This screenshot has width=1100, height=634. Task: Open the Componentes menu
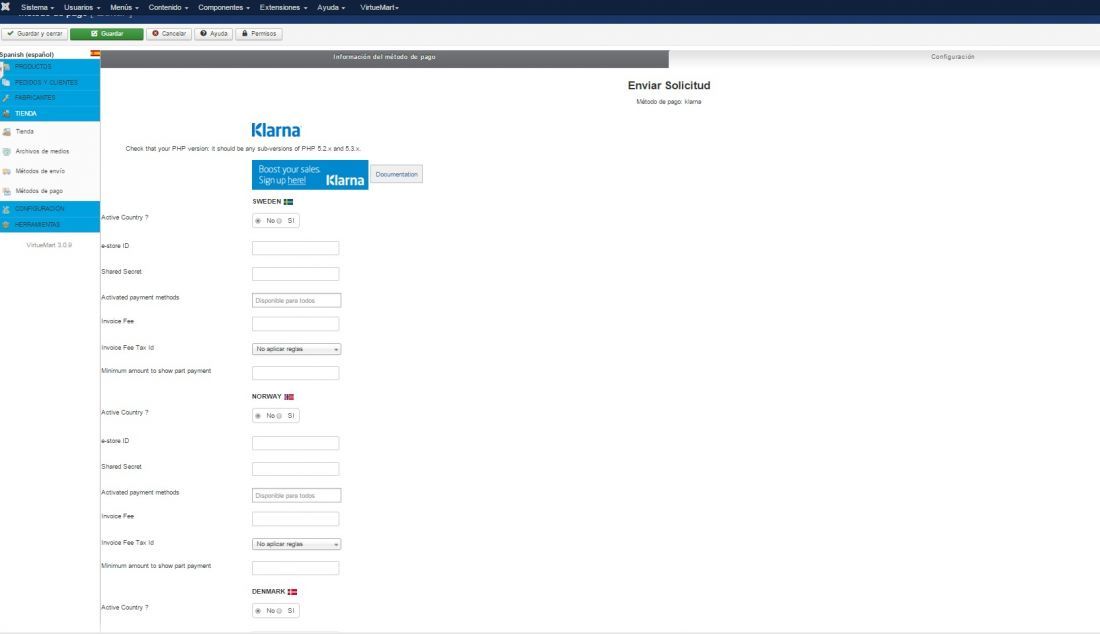coord(223,7)
